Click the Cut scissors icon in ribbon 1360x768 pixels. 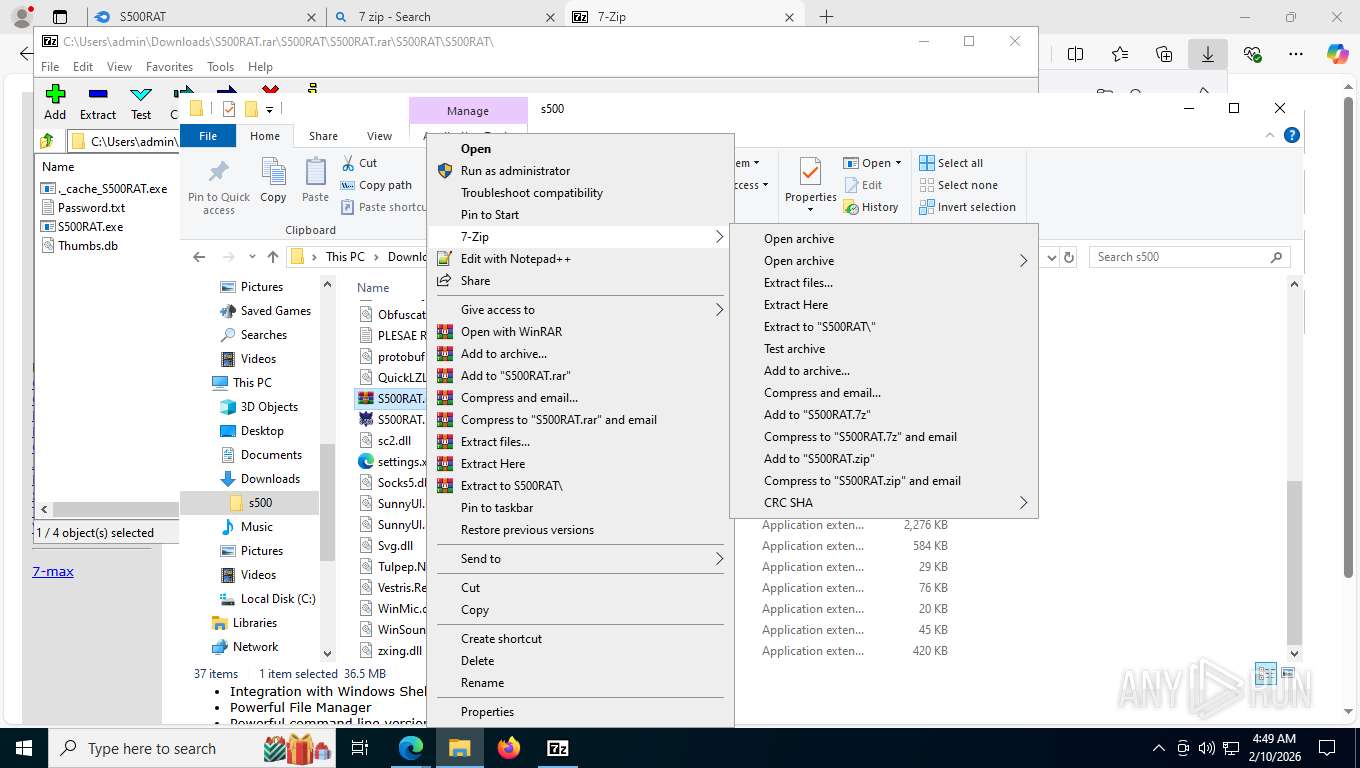[348, 163]
